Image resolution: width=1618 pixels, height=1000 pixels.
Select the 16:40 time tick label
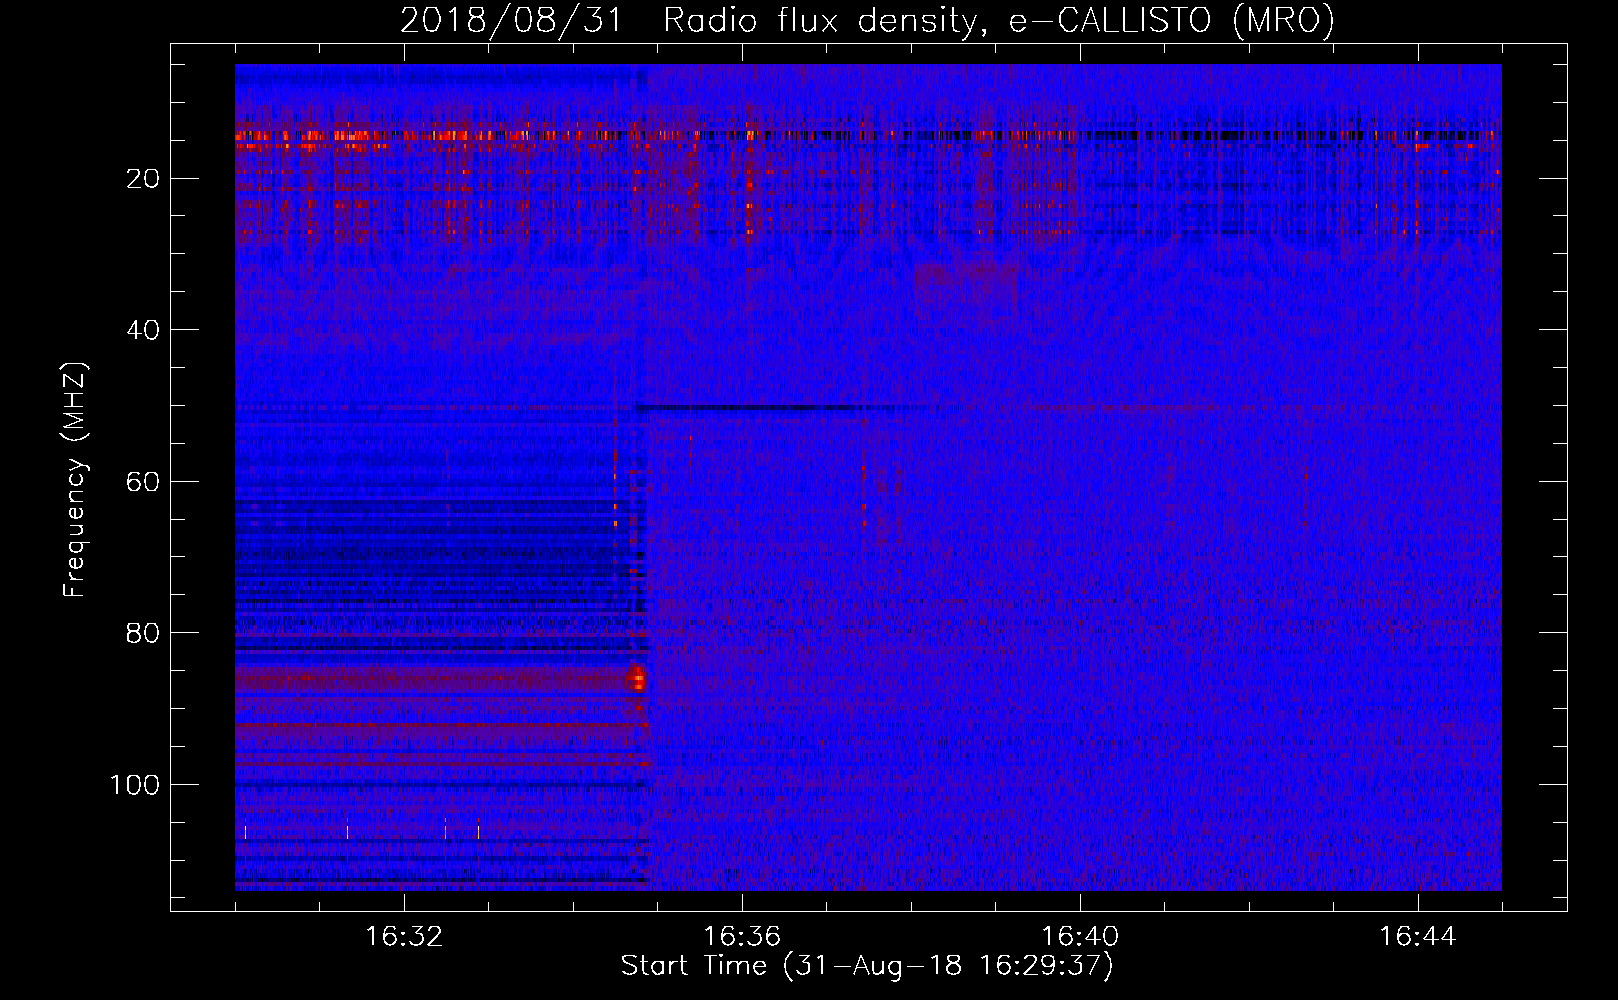1080,937
